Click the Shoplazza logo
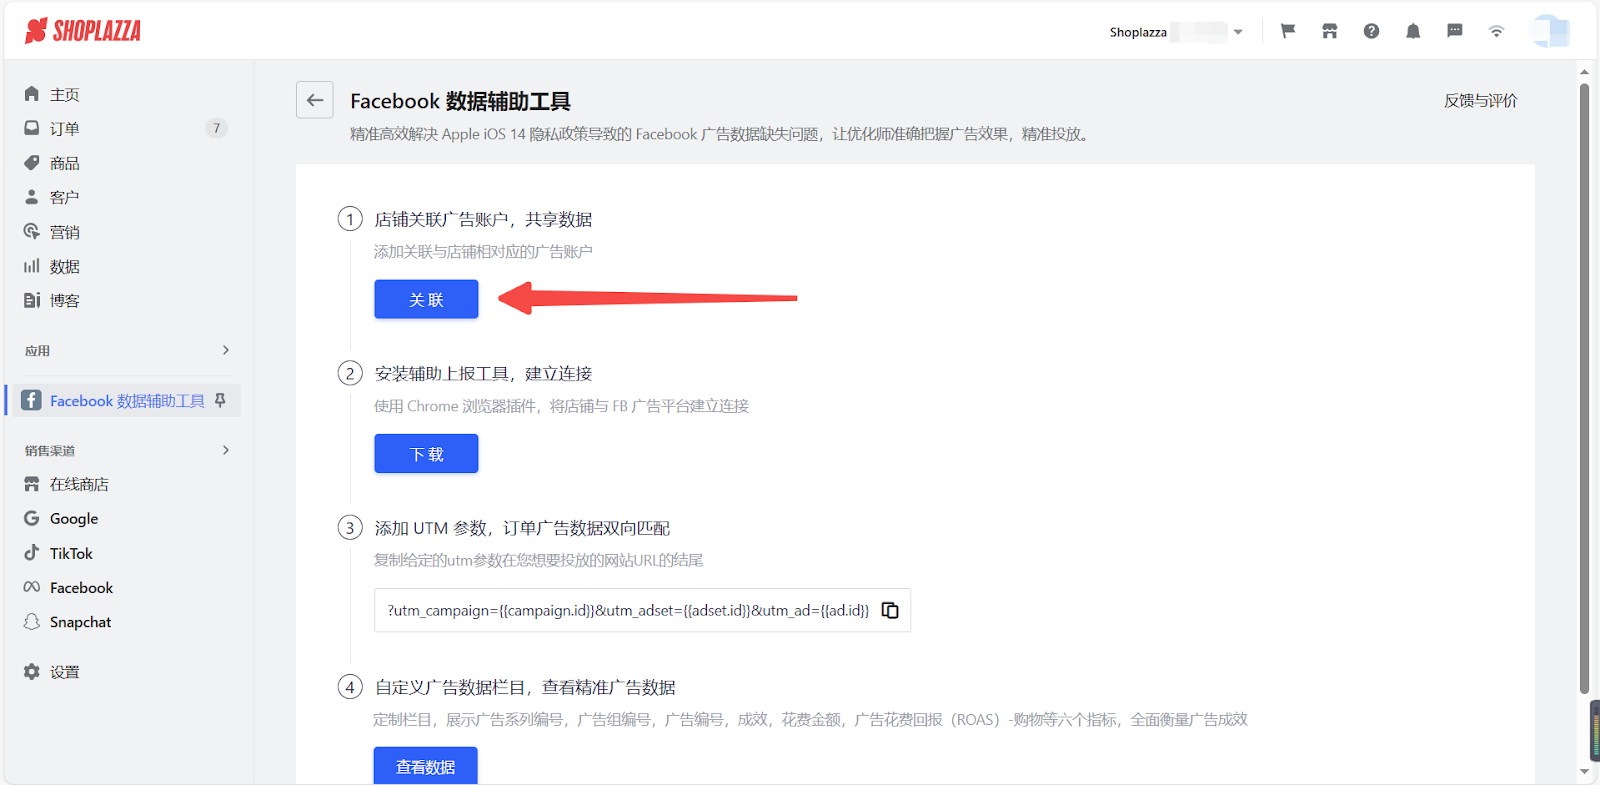This screenshot has width=1600, height=785. click(83, 31)
